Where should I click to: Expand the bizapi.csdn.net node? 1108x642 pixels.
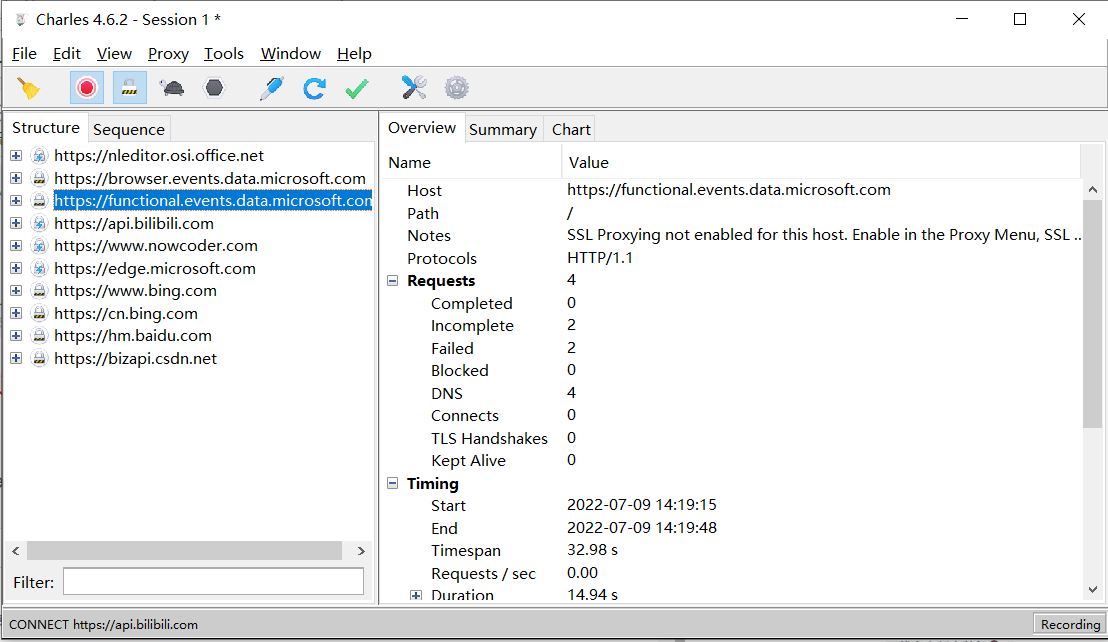click(x=16, y=358)
